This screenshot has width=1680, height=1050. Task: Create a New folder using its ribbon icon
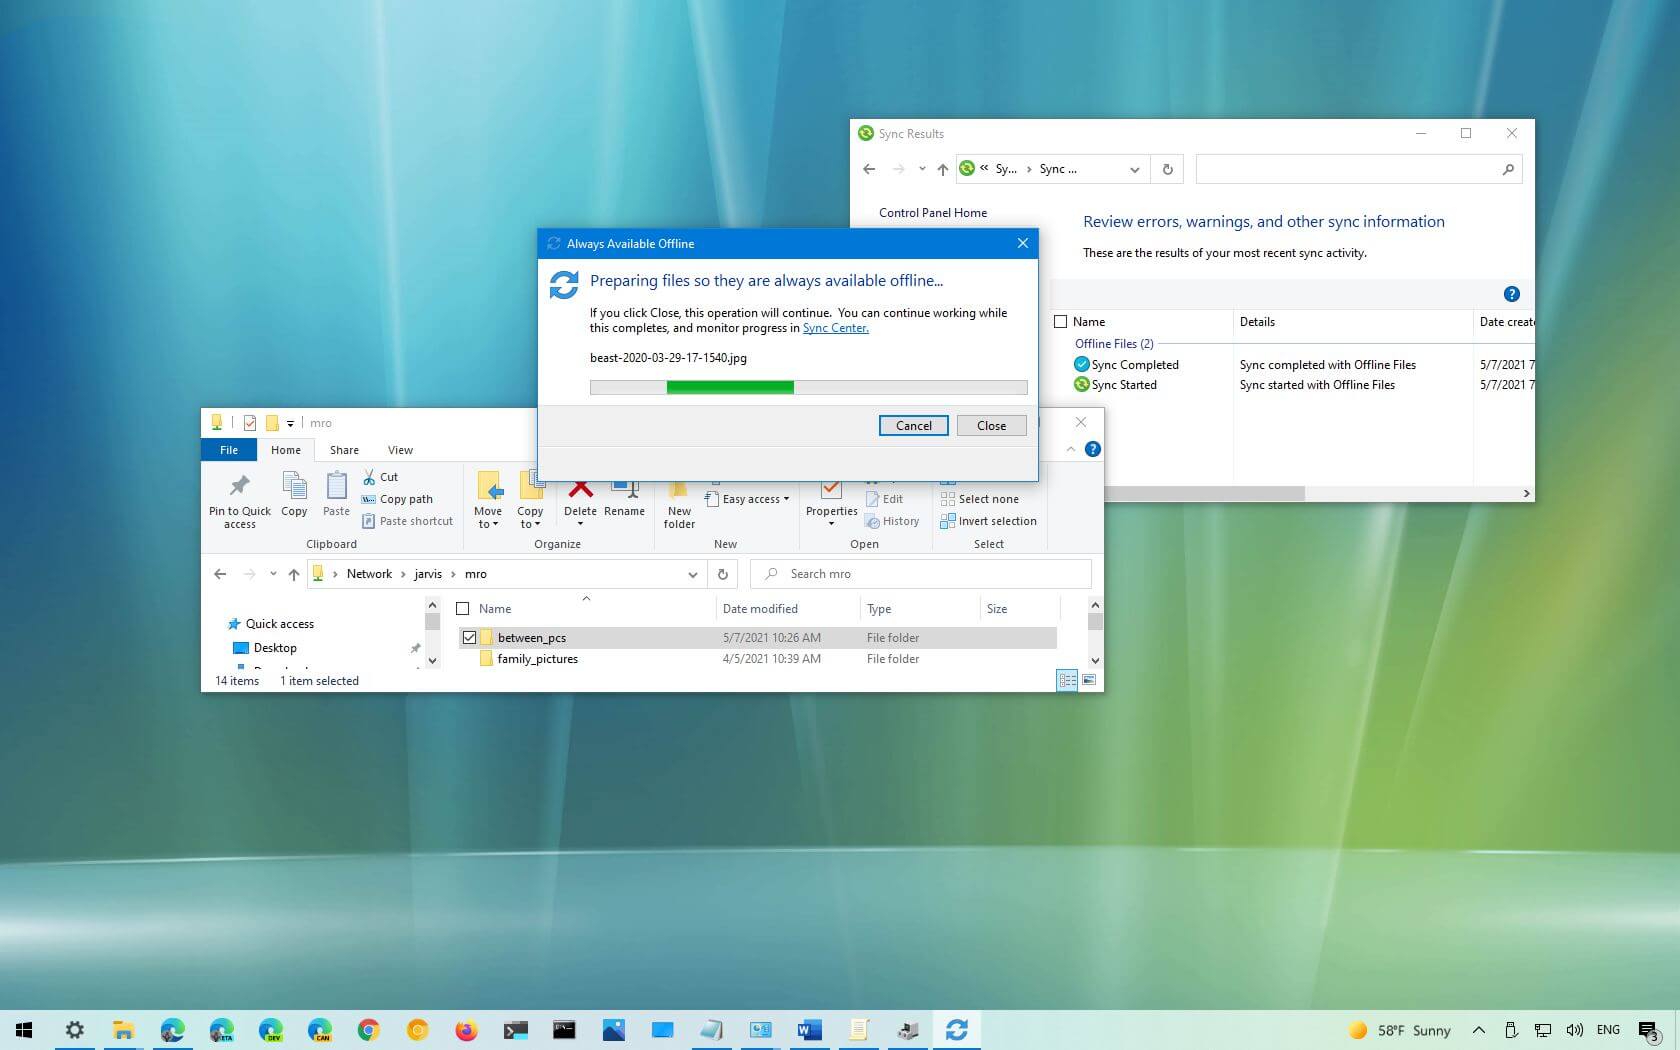[x=679, y=495]
